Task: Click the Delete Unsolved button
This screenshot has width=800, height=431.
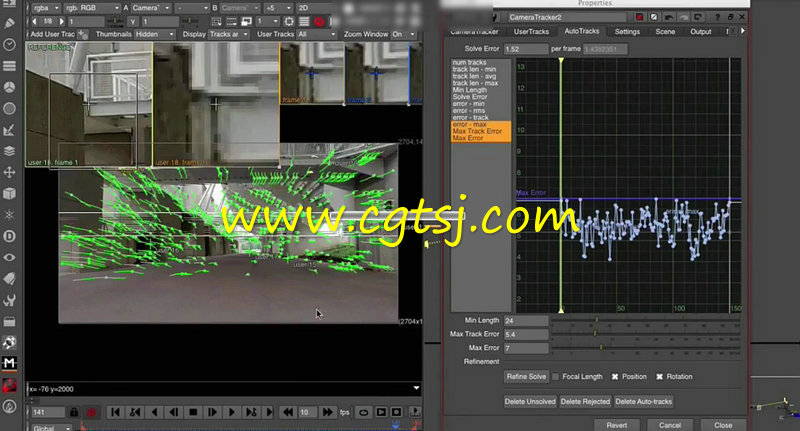Action: tap(530, 402)
